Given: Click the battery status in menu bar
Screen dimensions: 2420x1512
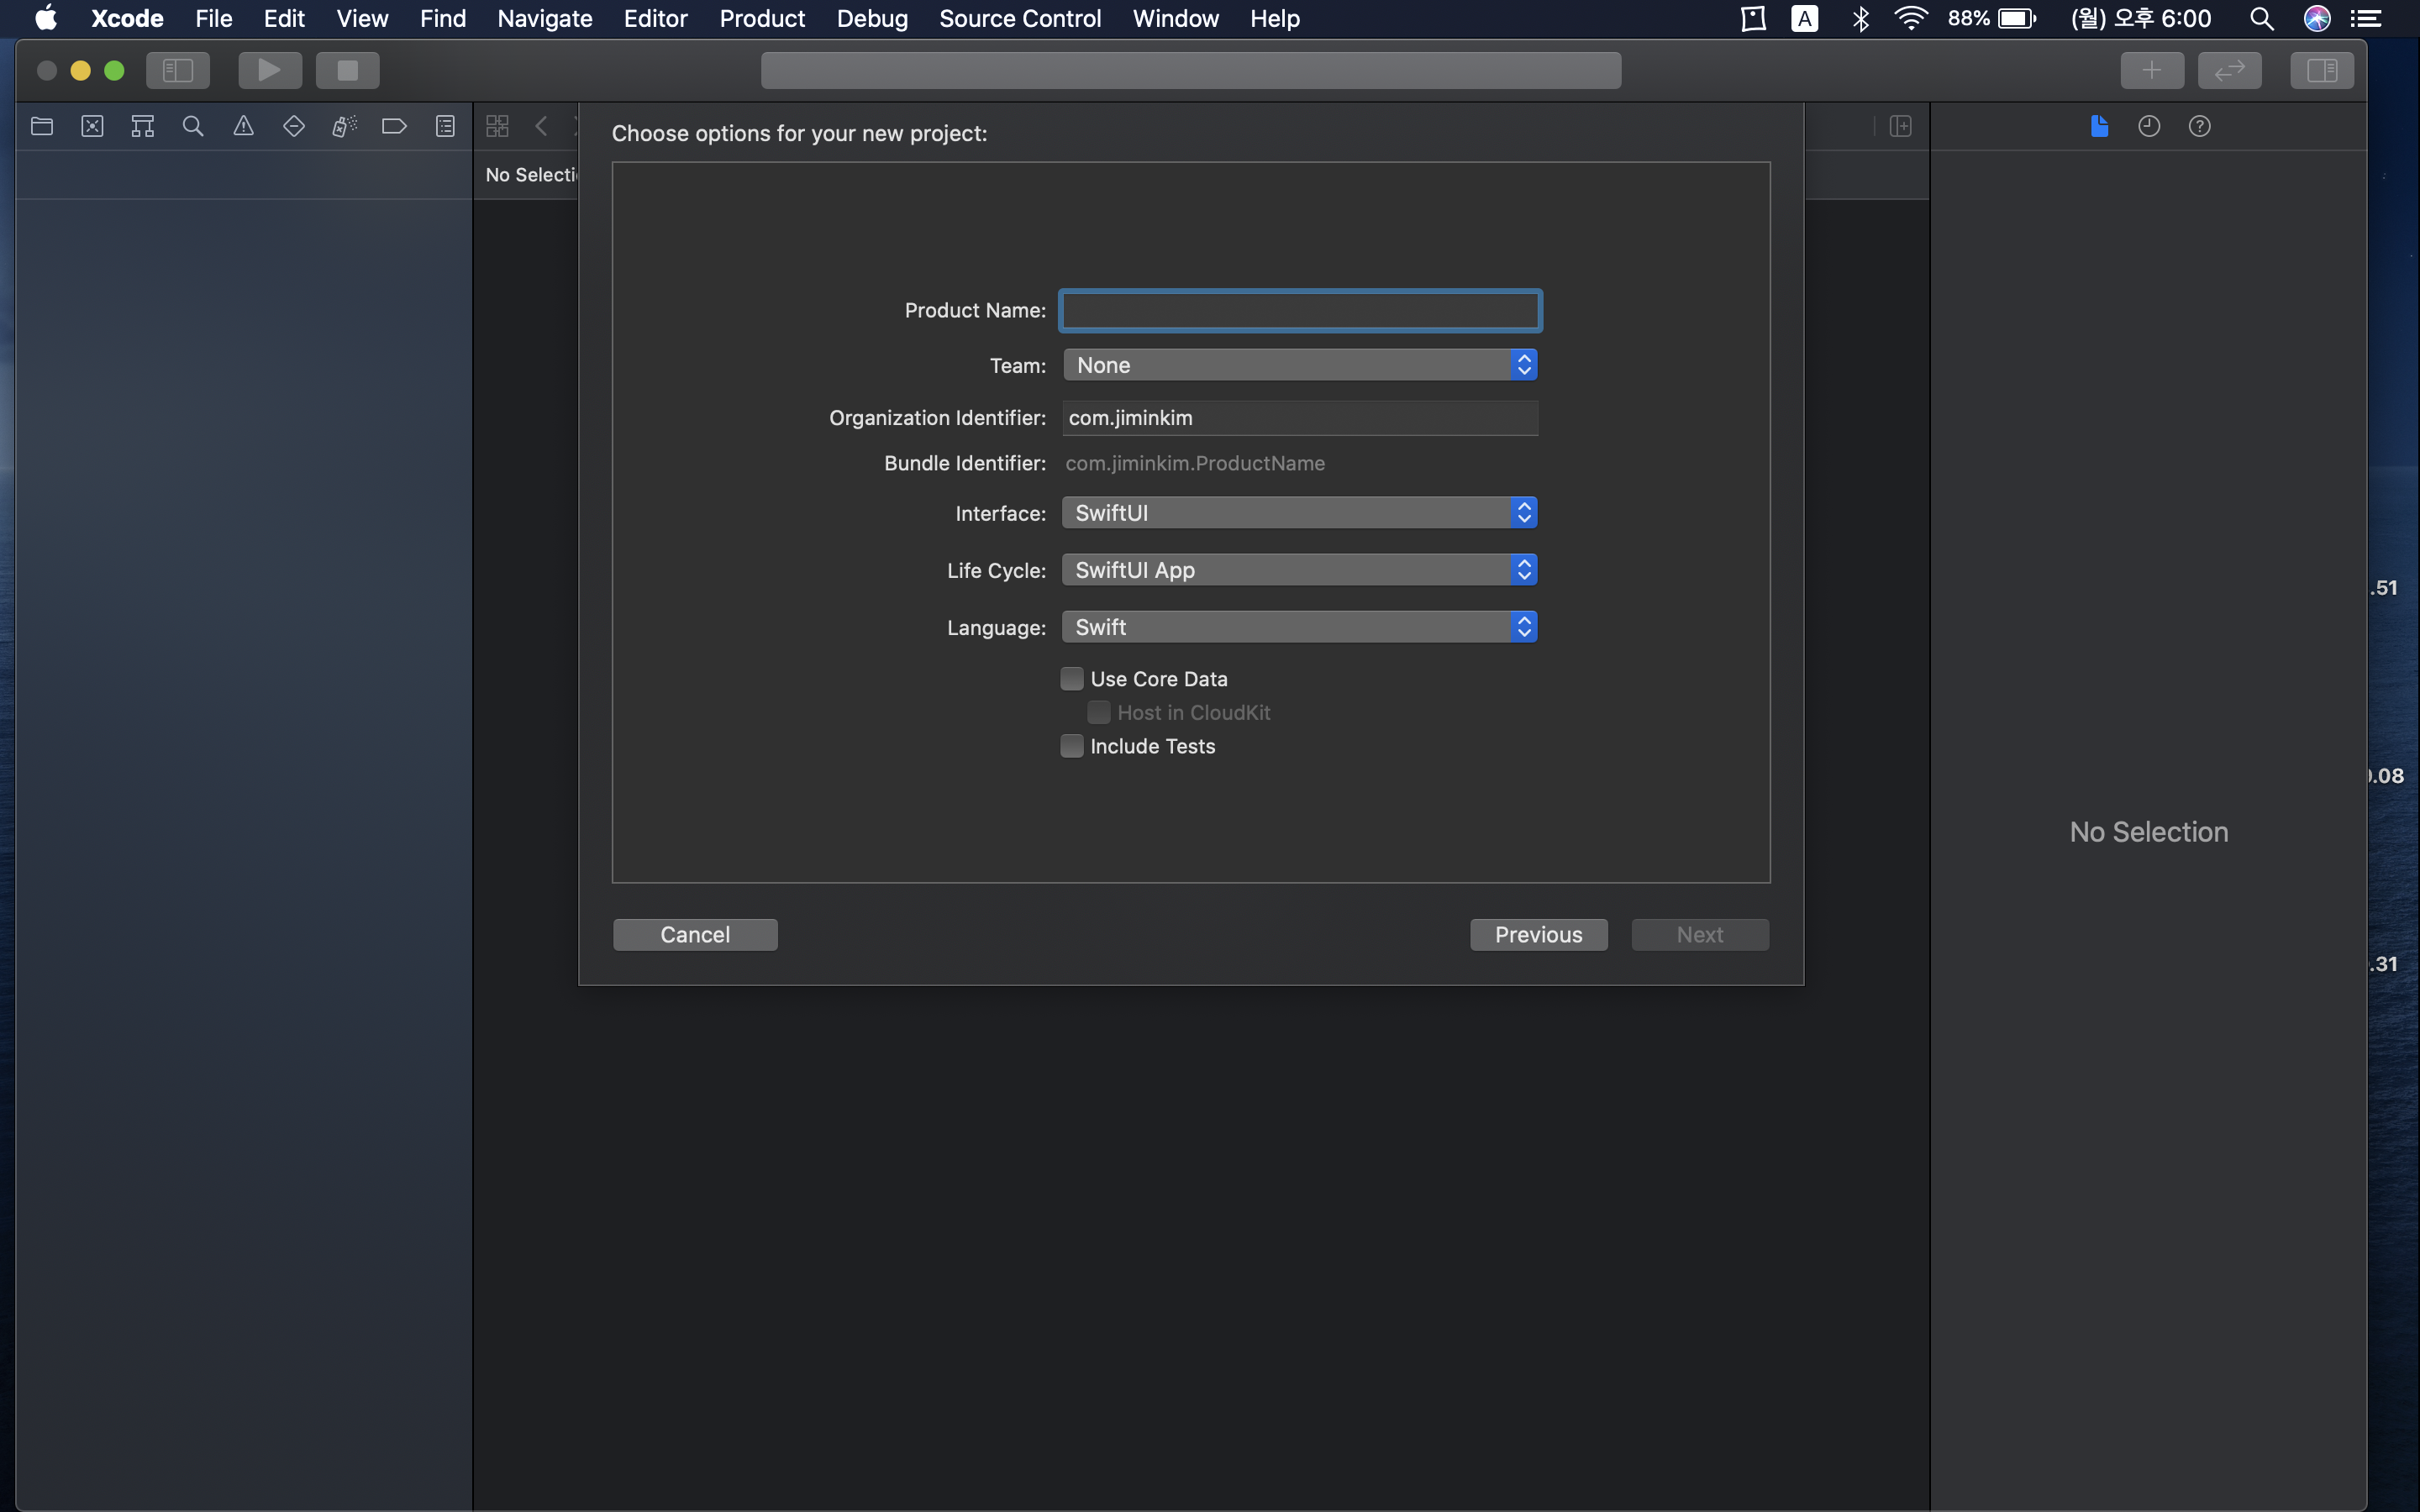Looking at the screenshot, I should coord(1991,18).
